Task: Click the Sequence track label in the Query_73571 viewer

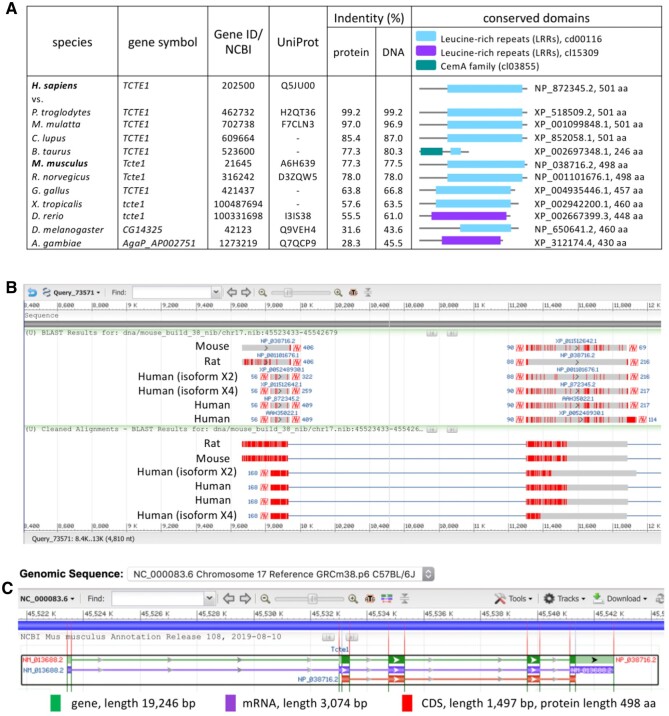Action: (x=41, y=316)
